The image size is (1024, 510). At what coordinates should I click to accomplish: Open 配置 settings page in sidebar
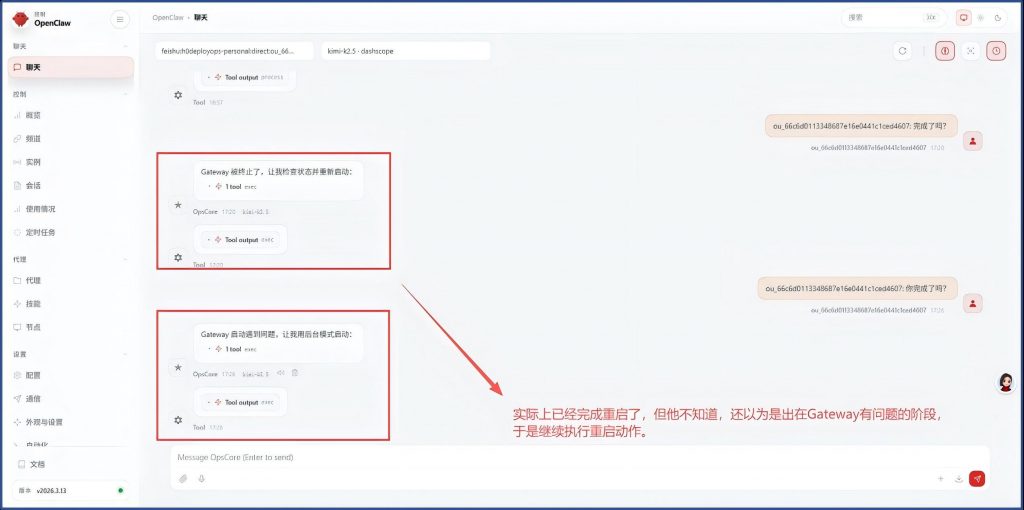33,375
